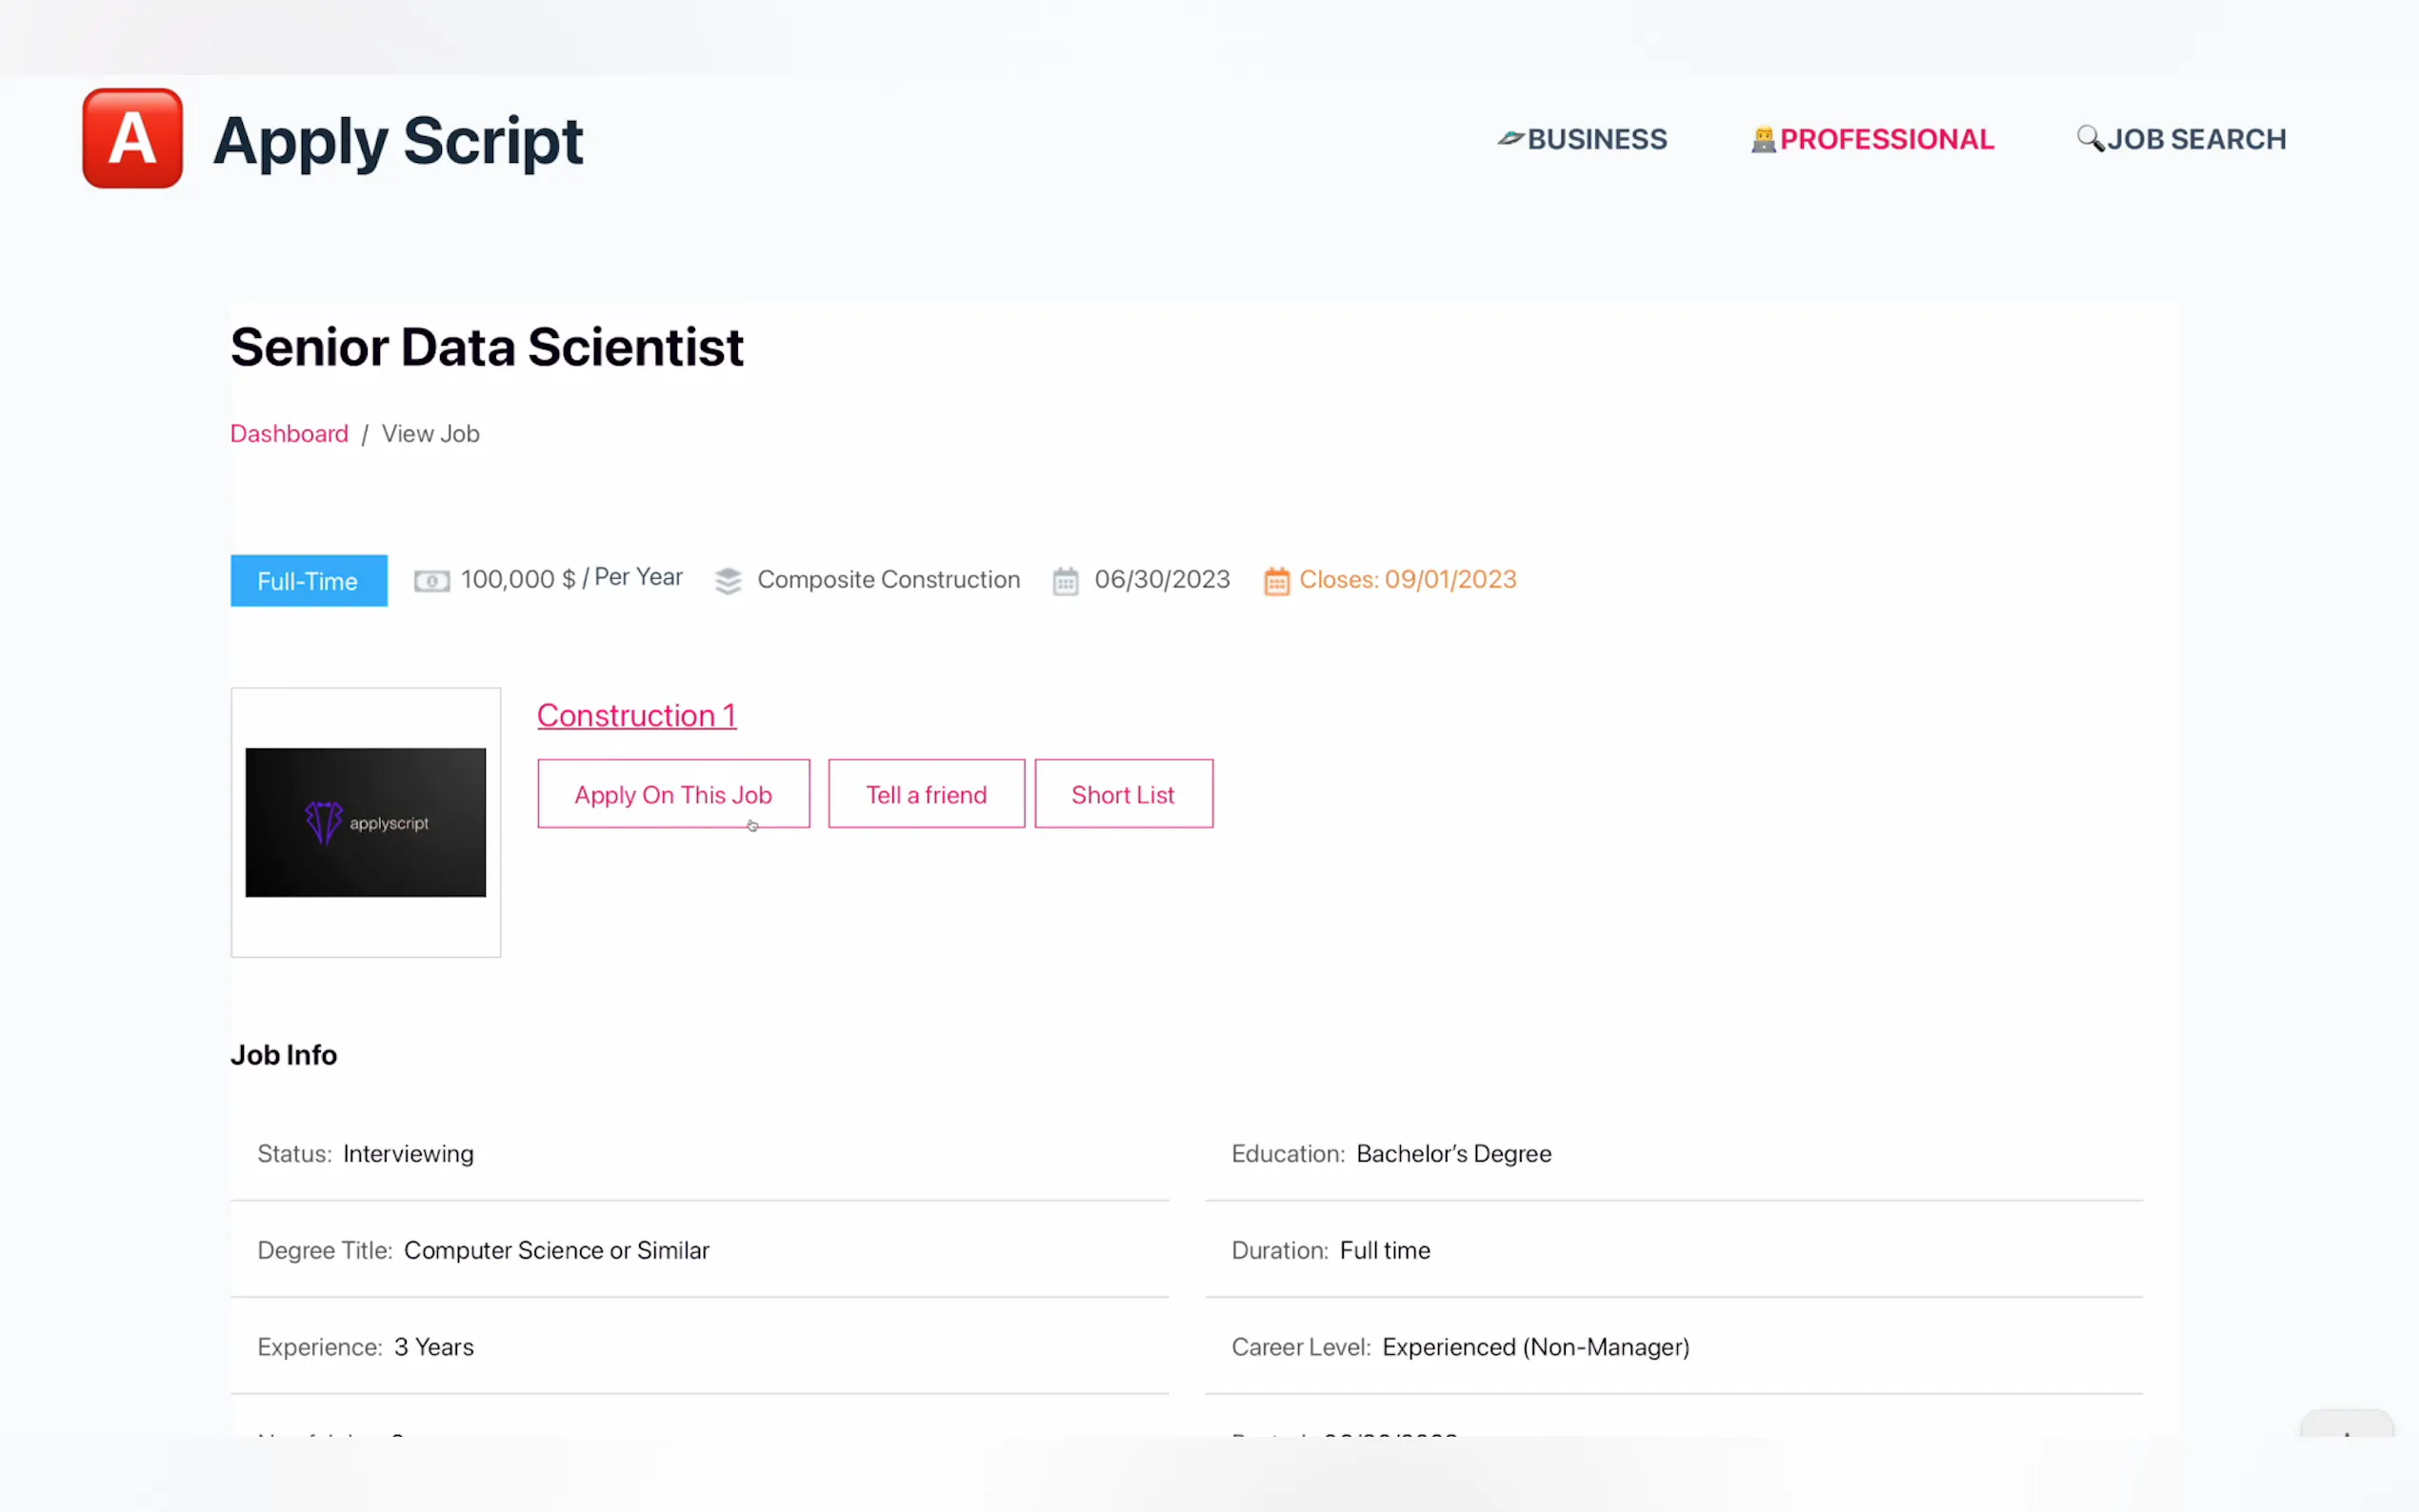This screenshot has height=1512, width=2419.
Task: Click the Career Level: Experienced (Non-Manager) row
Action: click(x=1673, y=1347)
